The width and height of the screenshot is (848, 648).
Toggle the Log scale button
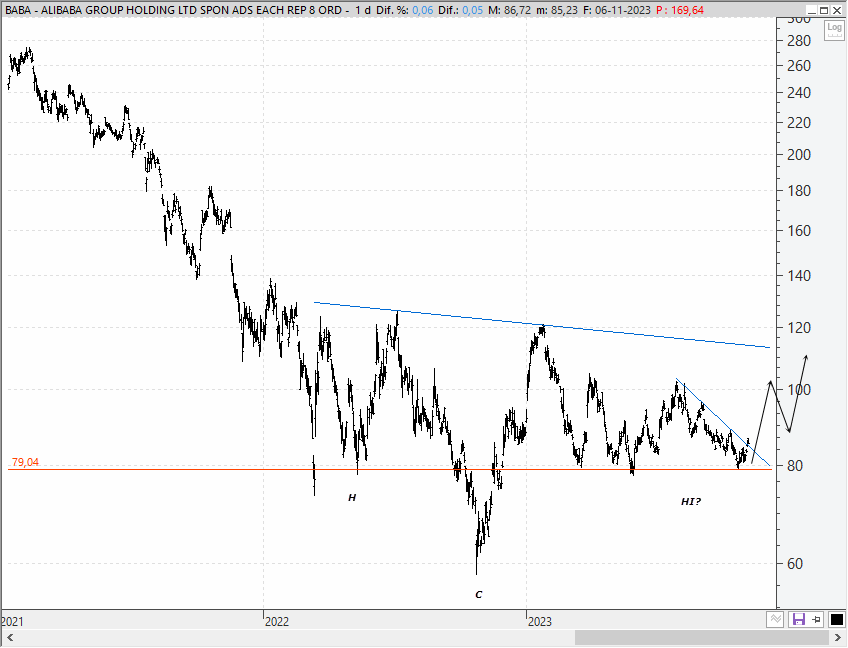coord(834,30)
